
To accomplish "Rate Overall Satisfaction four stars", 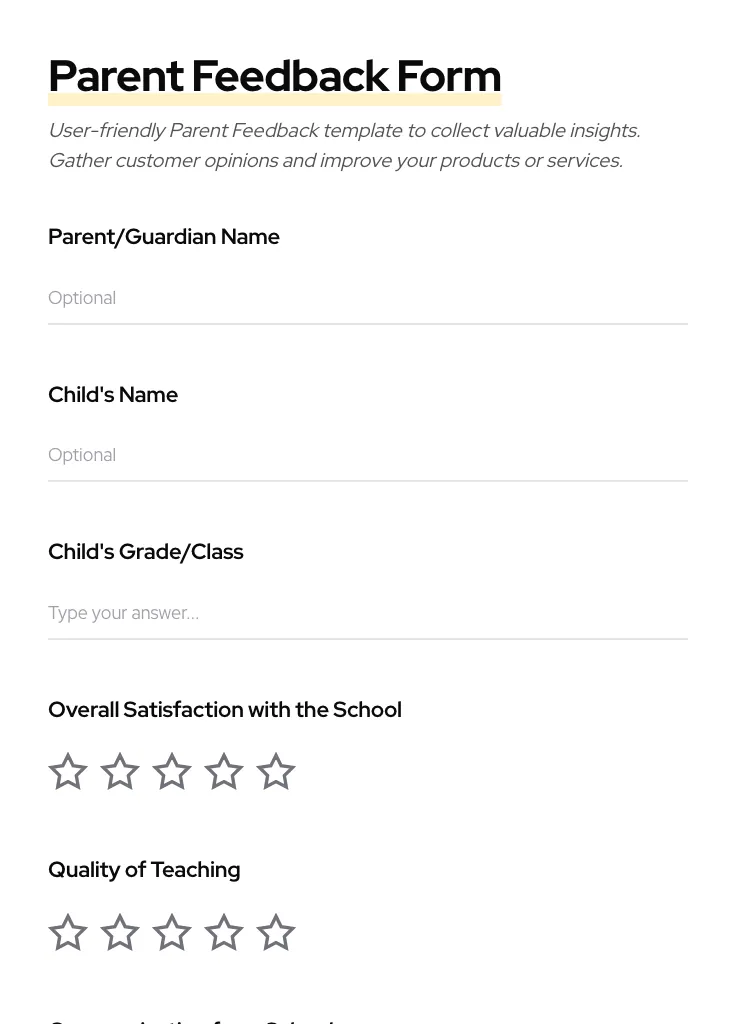I will coord(223,771).
